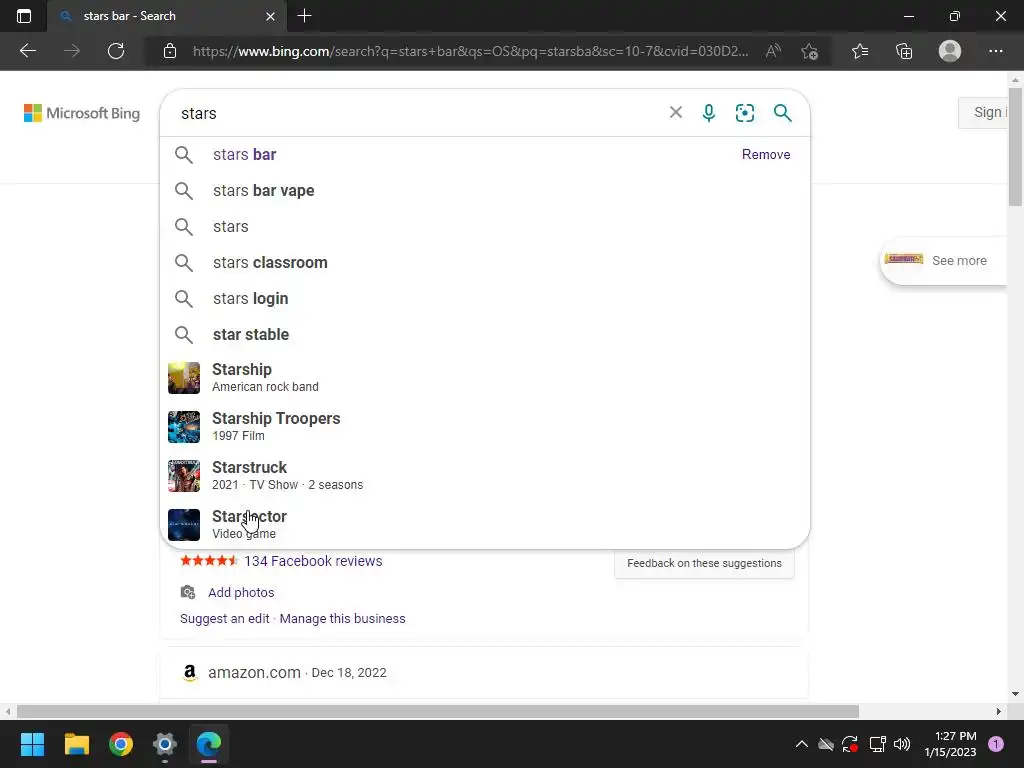Image resolution: width=1024 pixels, height=768 pixels.
Task: View site information lock icon
Action: tap(170, 51)
